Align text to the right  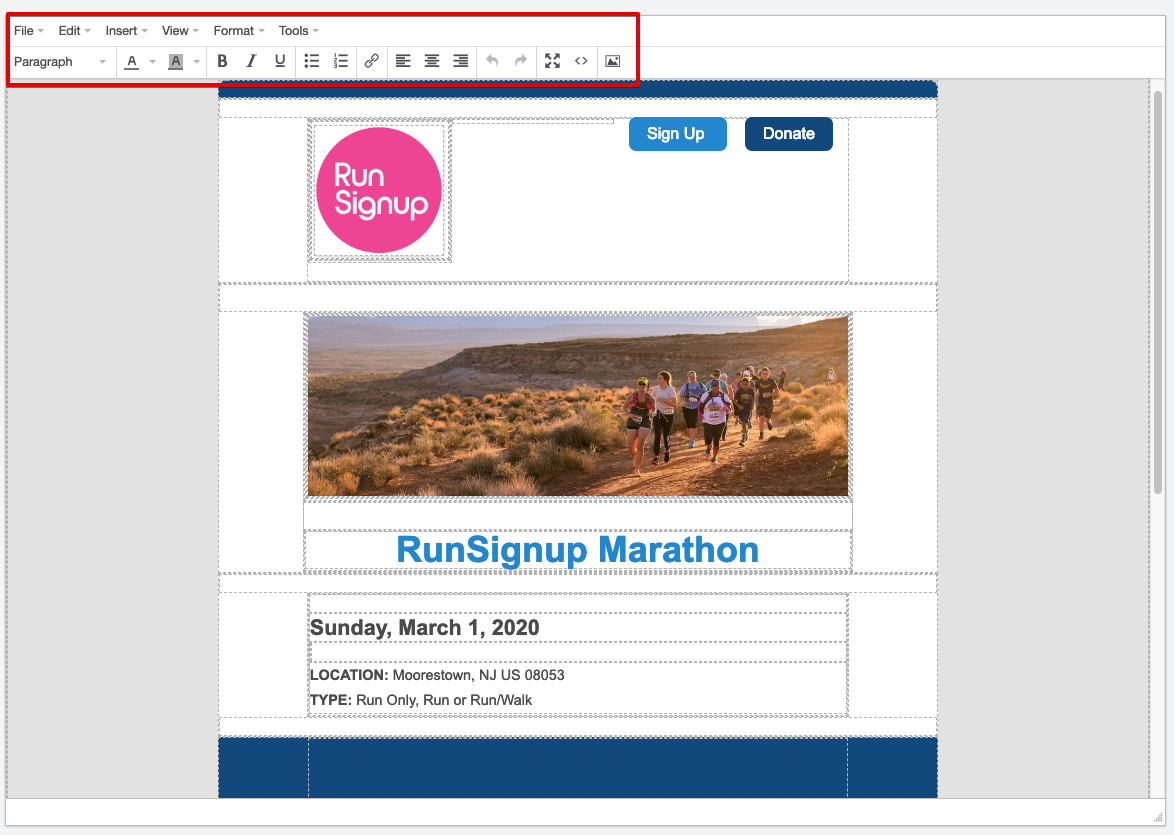[x=460, y=61]
